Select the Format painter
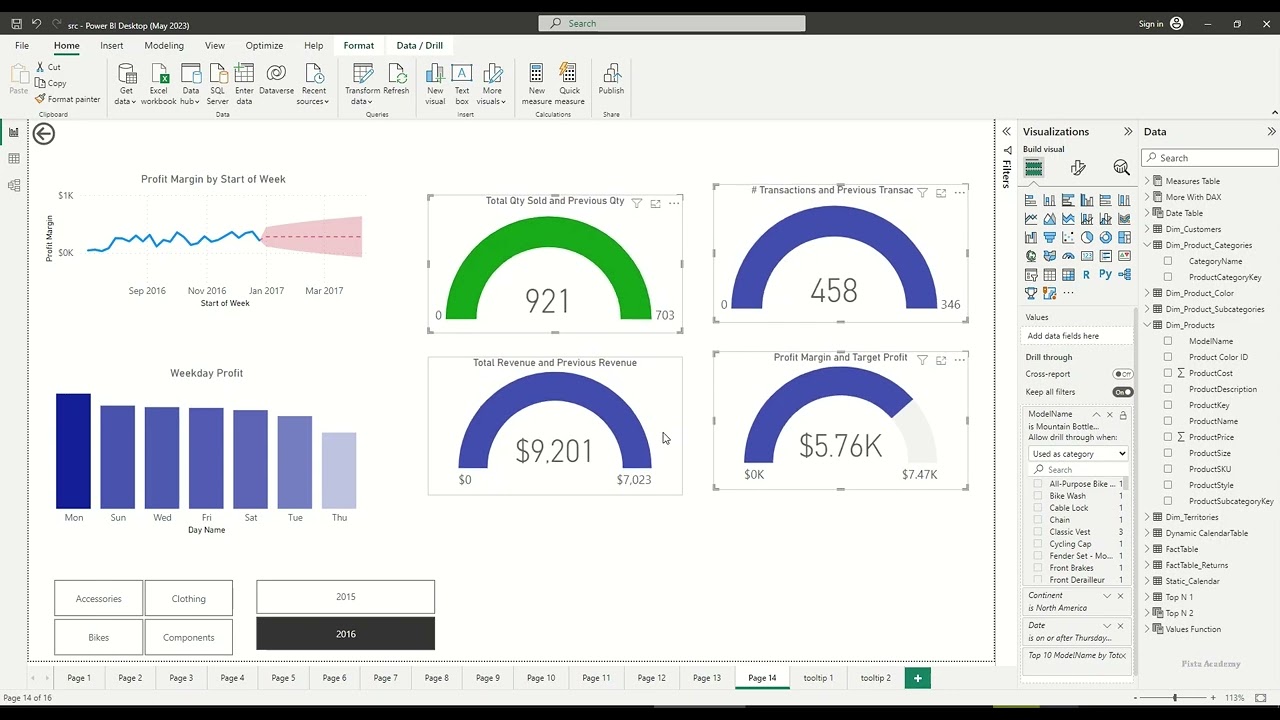The width and height of the screenshot is (1280, 720). point(68,99)
